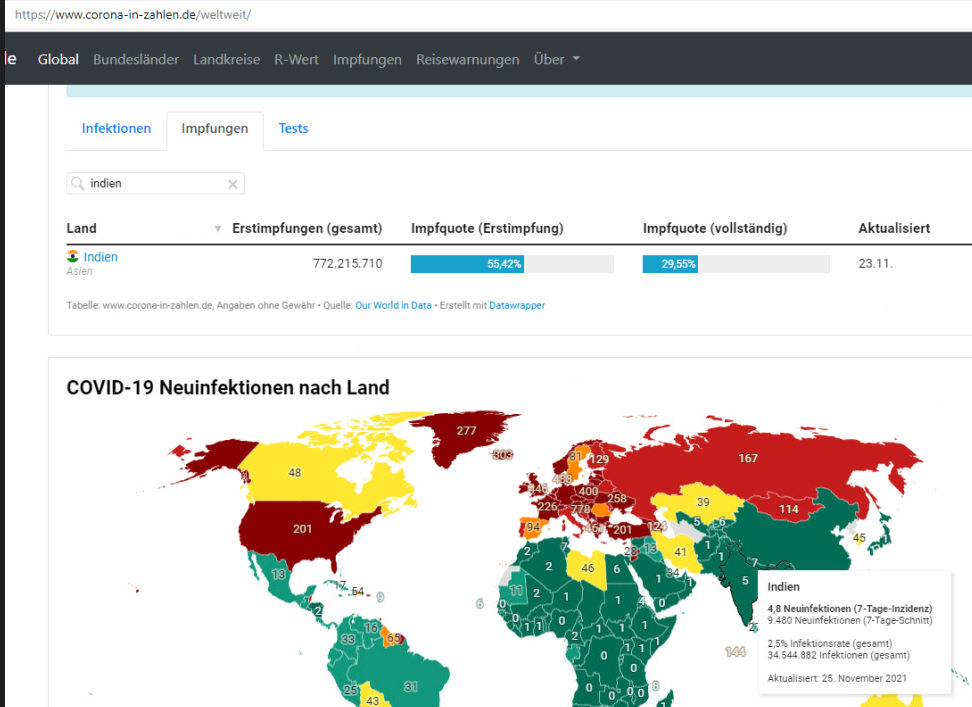
Task: Follow the Datawrapper link
Action: (x=517, y=305)
